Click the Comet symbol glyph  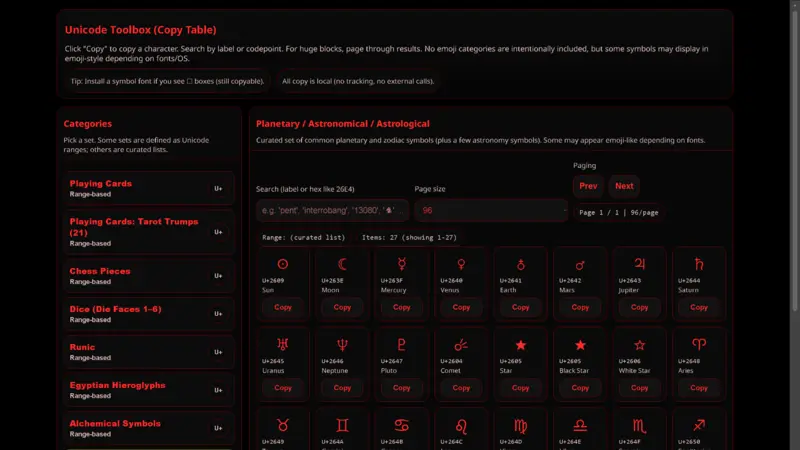point(461,345)
